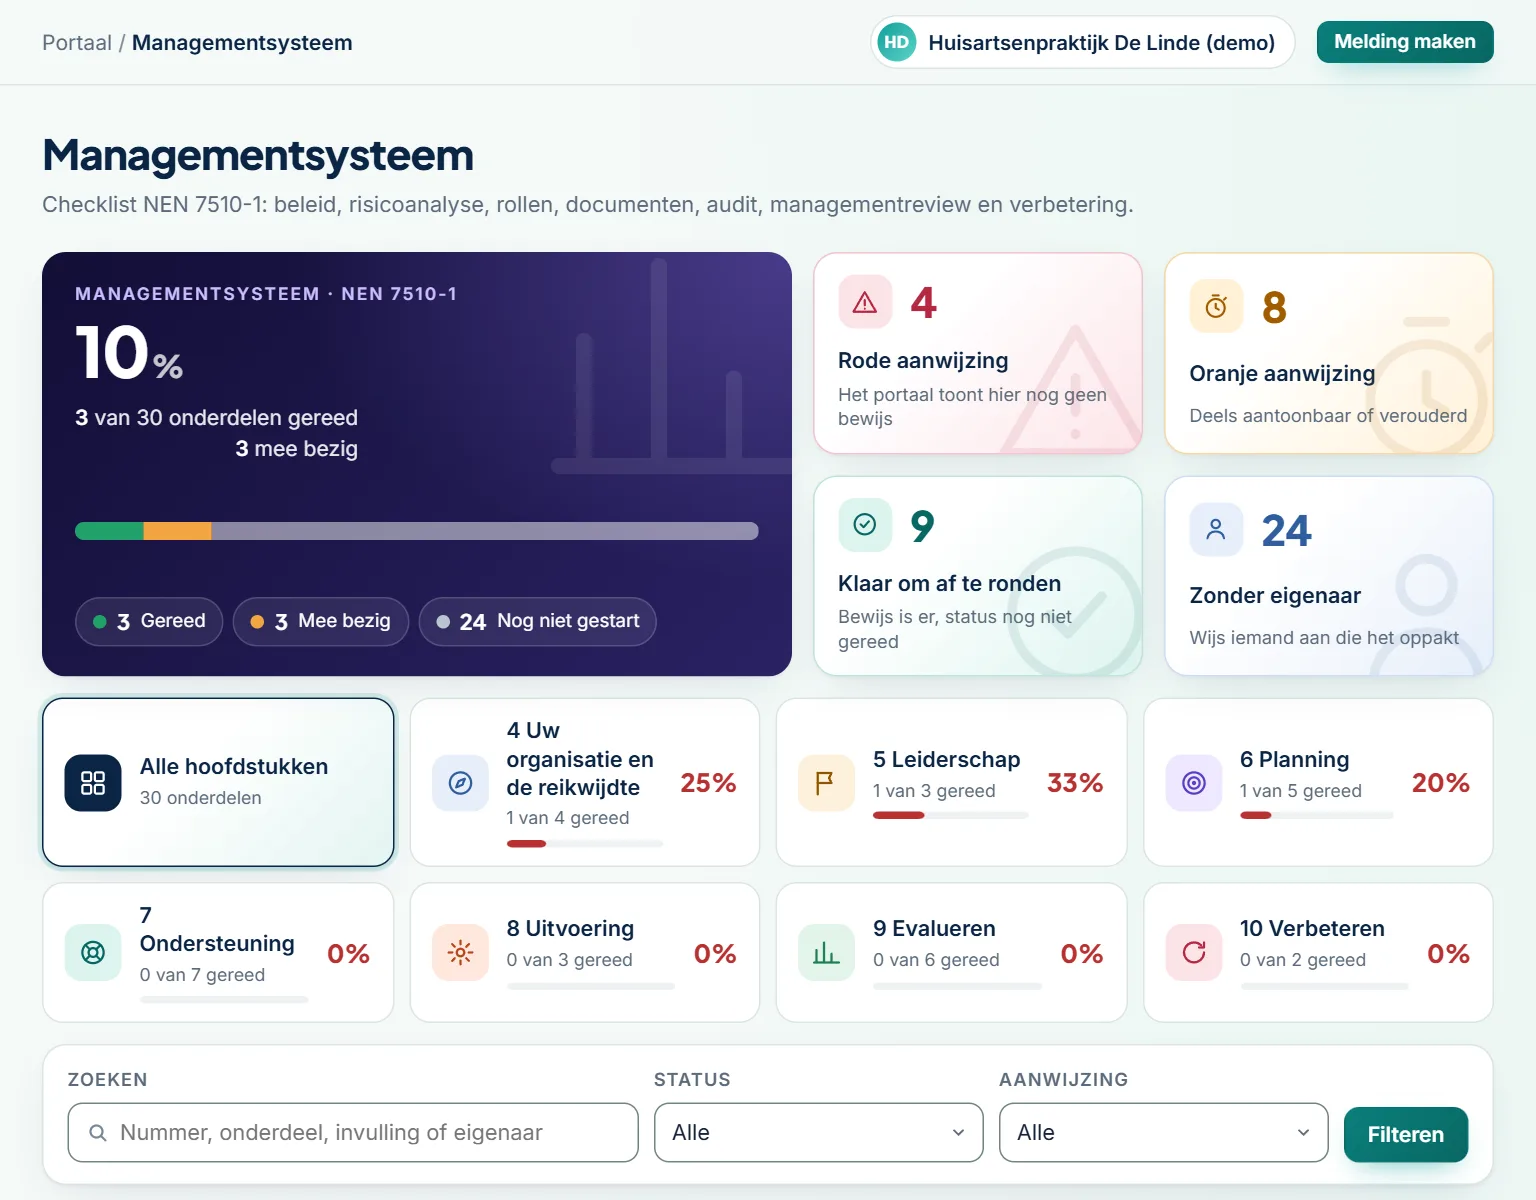
Task: Click the grid icon for Alle hoofdstukken
Action: (93, 782)
